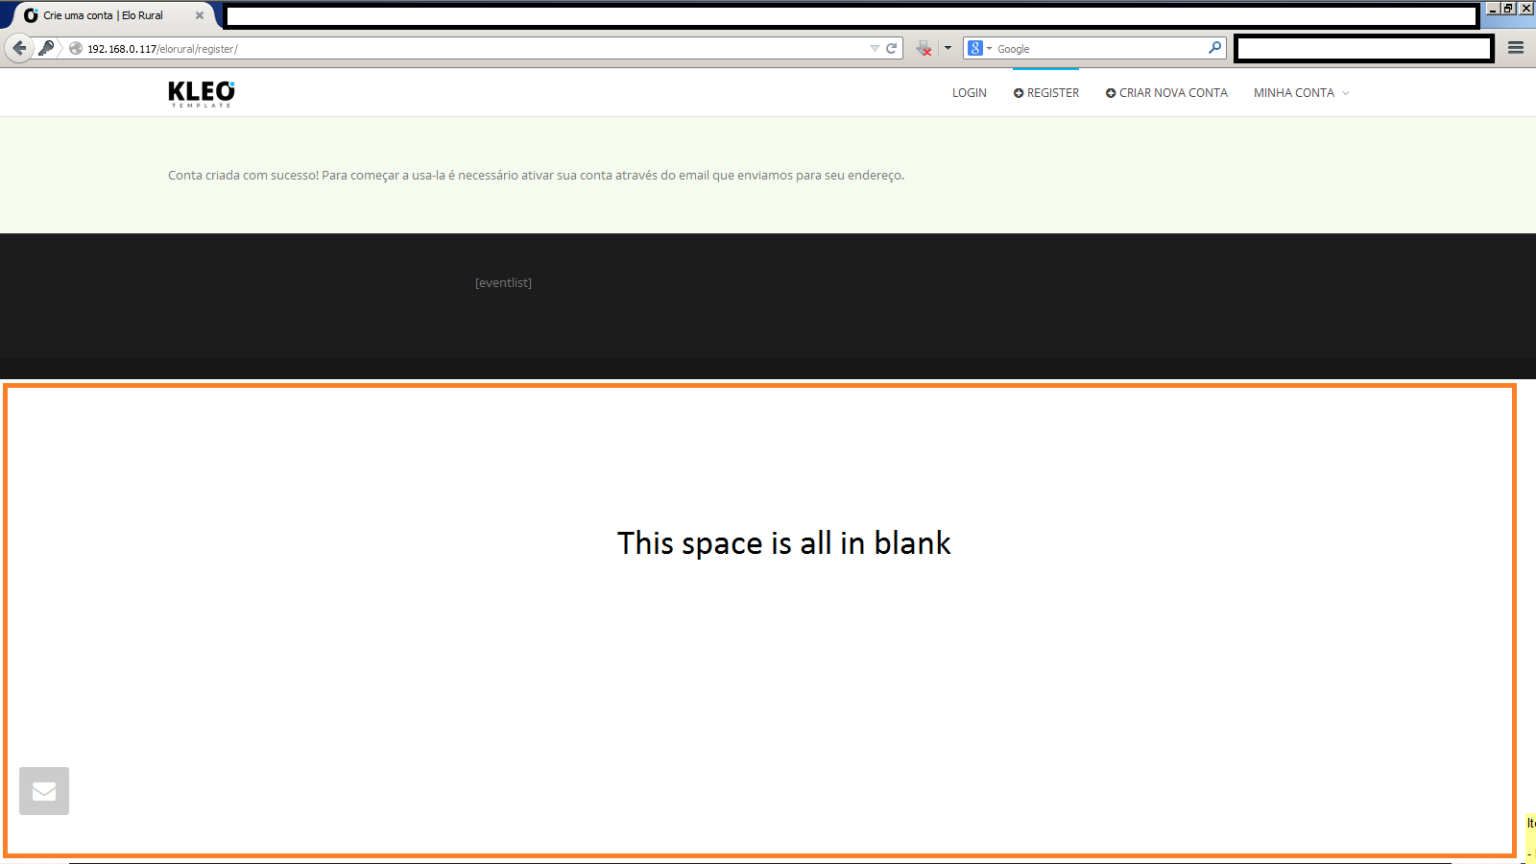Open the envelope contact button
The height and width of the screenshot is (864, 1536).
click(x=44, y=791)
